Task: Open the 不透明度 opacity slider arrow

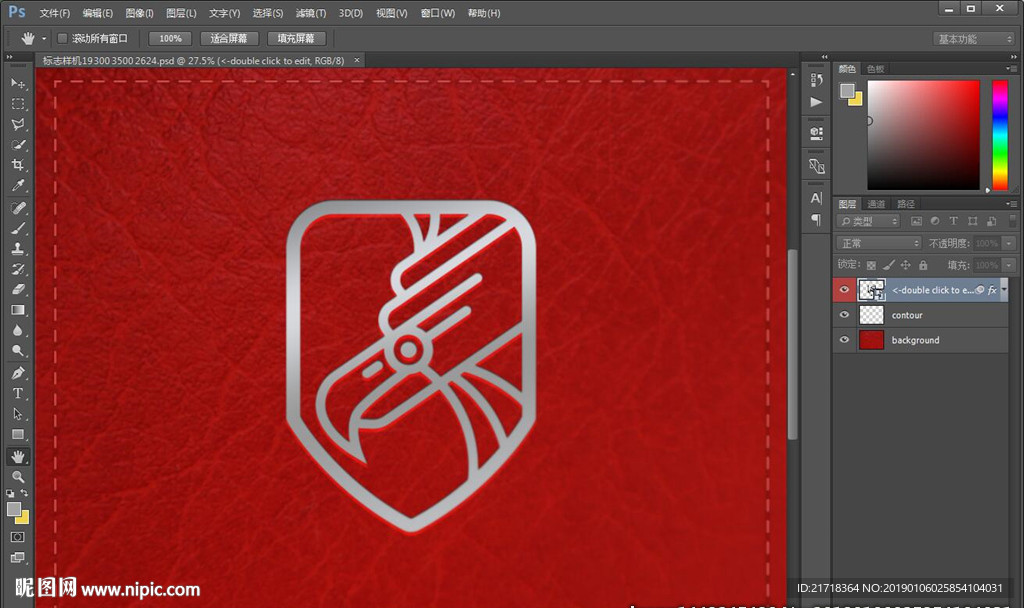Action: click(x=1009, y=243)
